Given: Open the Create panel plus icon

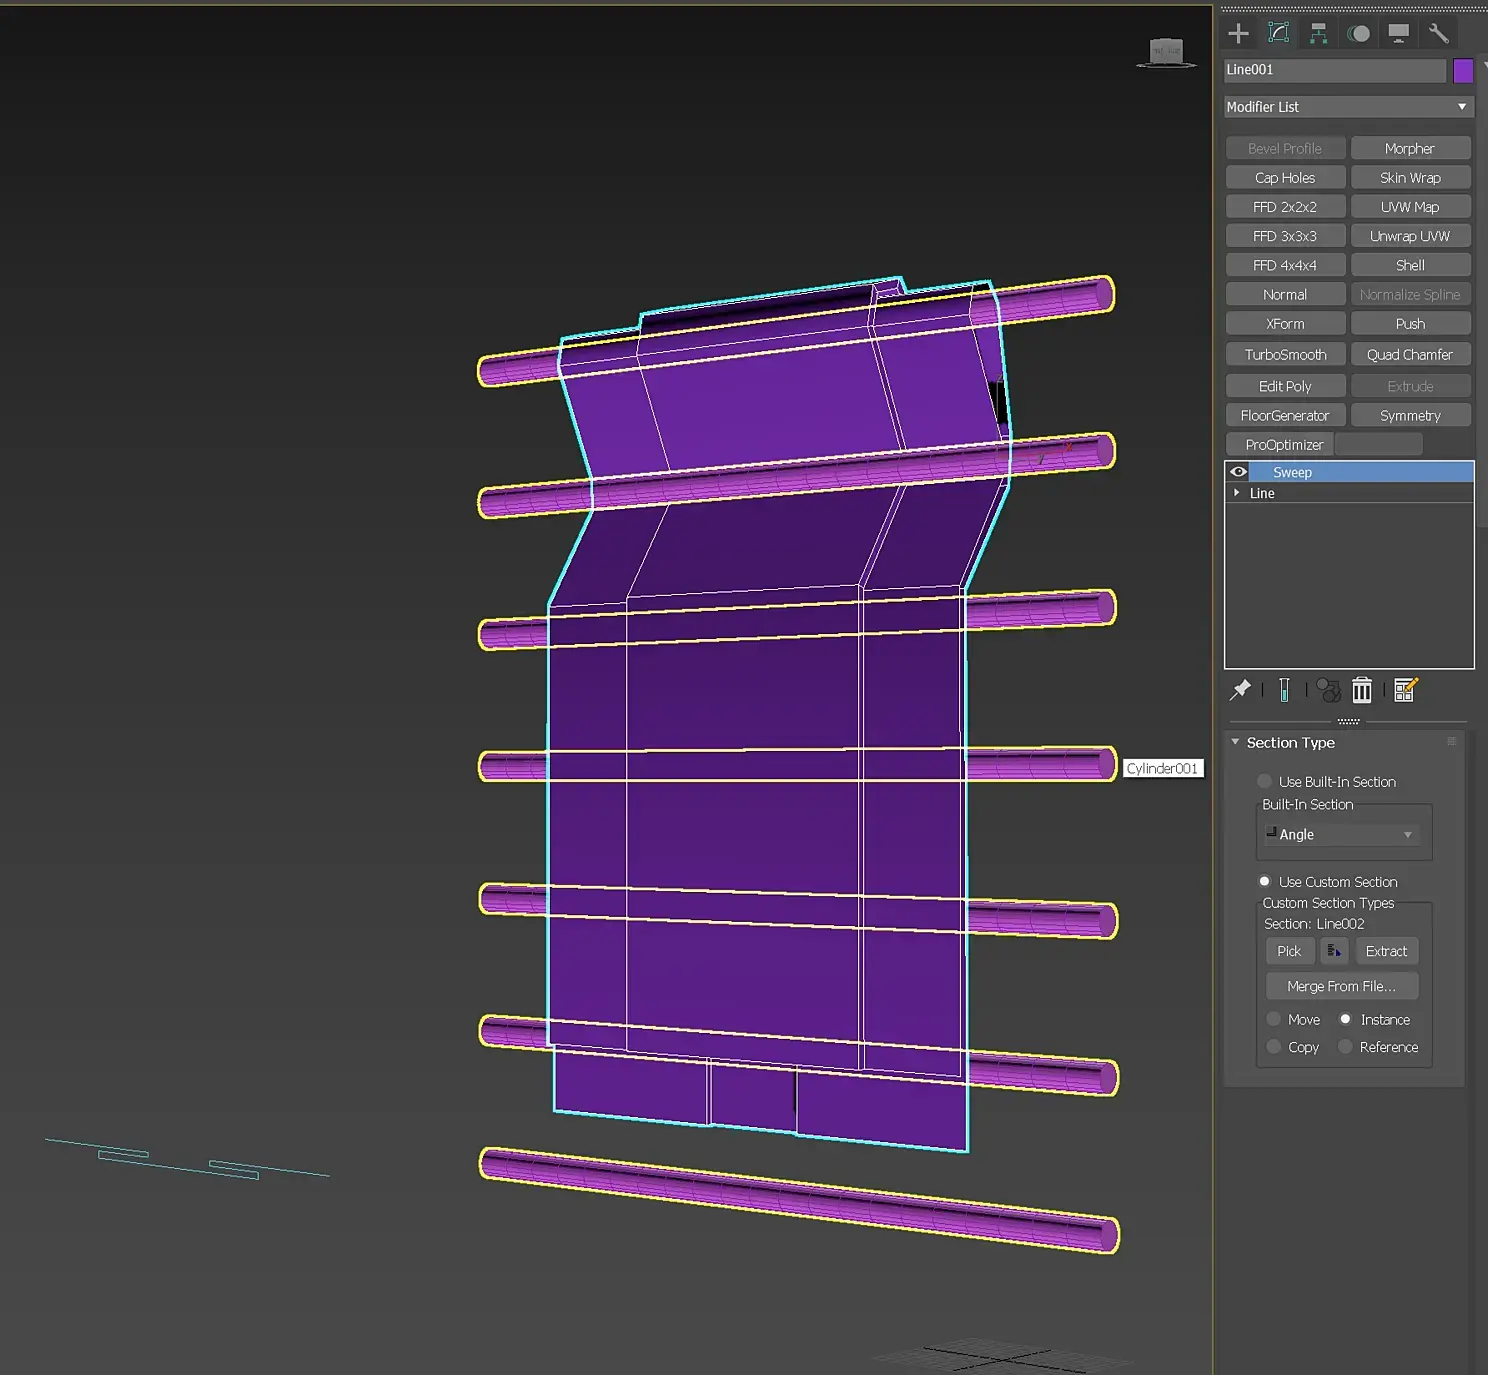Looking at the screenshot, I should click(x=1238, y=34).
